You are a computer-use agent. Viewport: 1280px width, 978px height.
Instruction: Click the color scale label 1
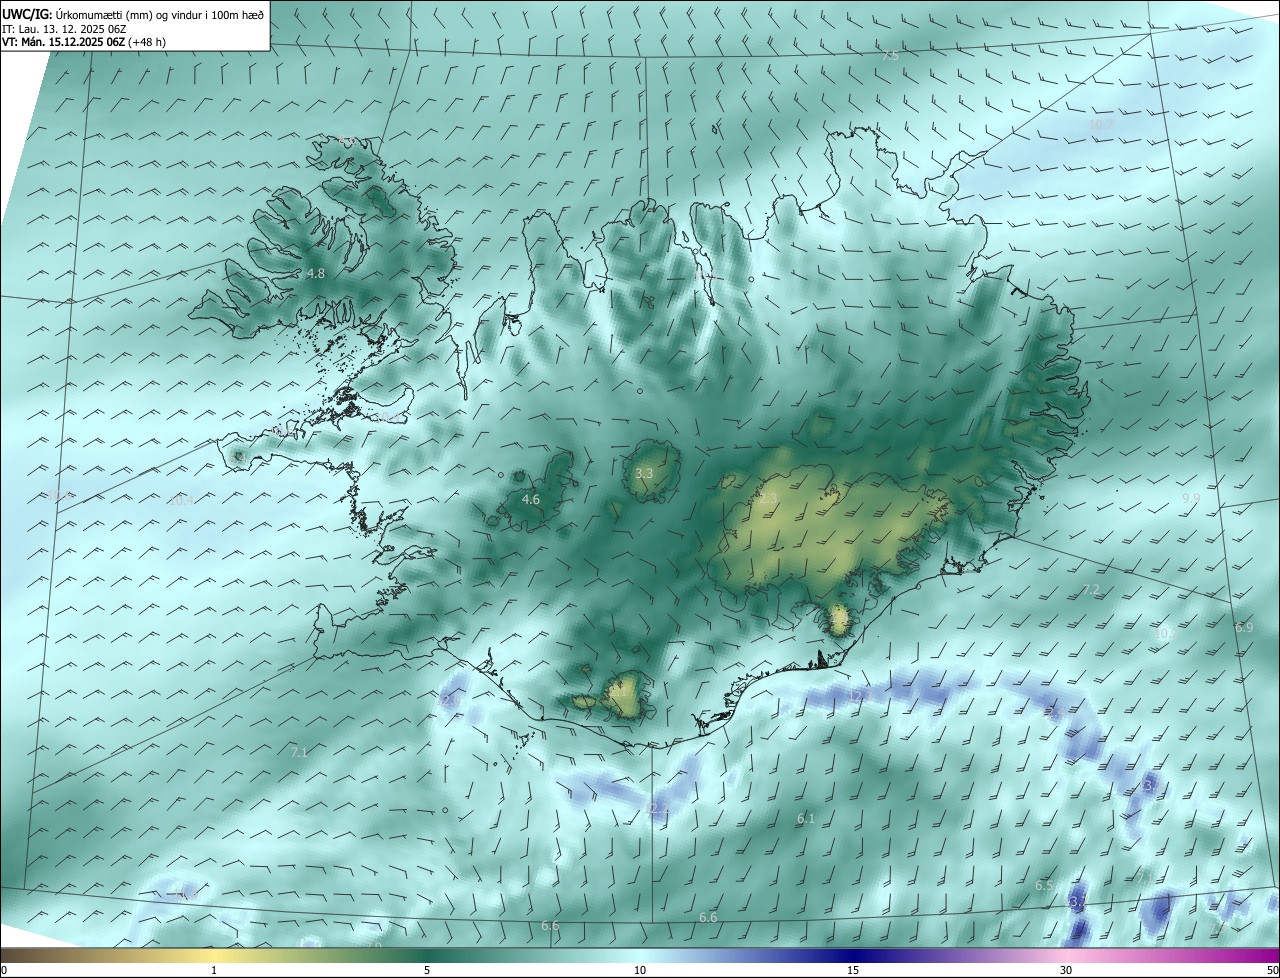(214, 970)
